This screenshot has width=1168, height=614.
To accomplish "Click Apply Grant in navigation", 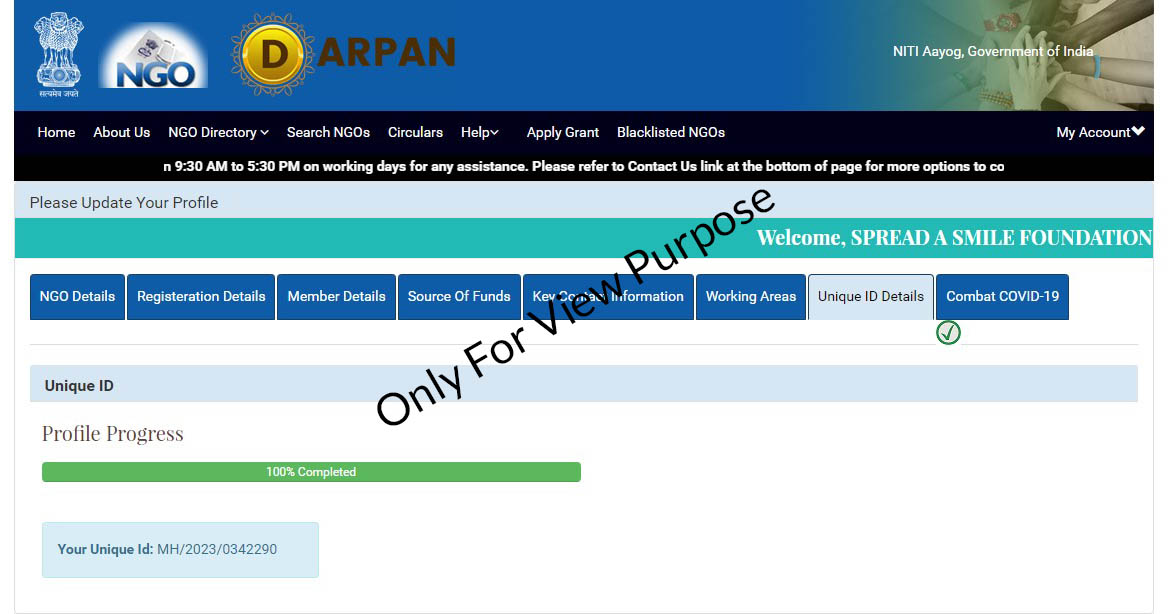I will click(x=562, y=132).
